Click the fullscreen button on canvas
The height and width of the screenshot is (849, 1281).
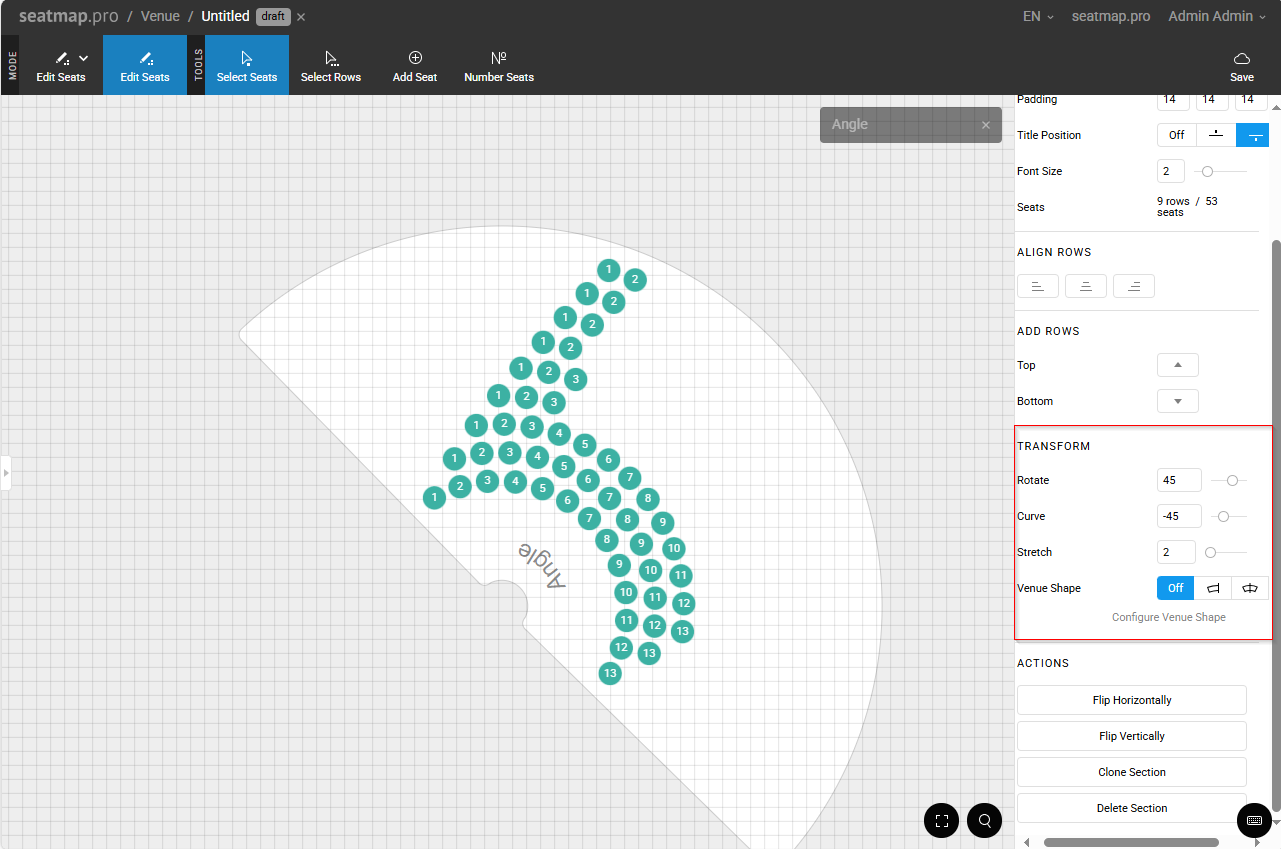941,821
